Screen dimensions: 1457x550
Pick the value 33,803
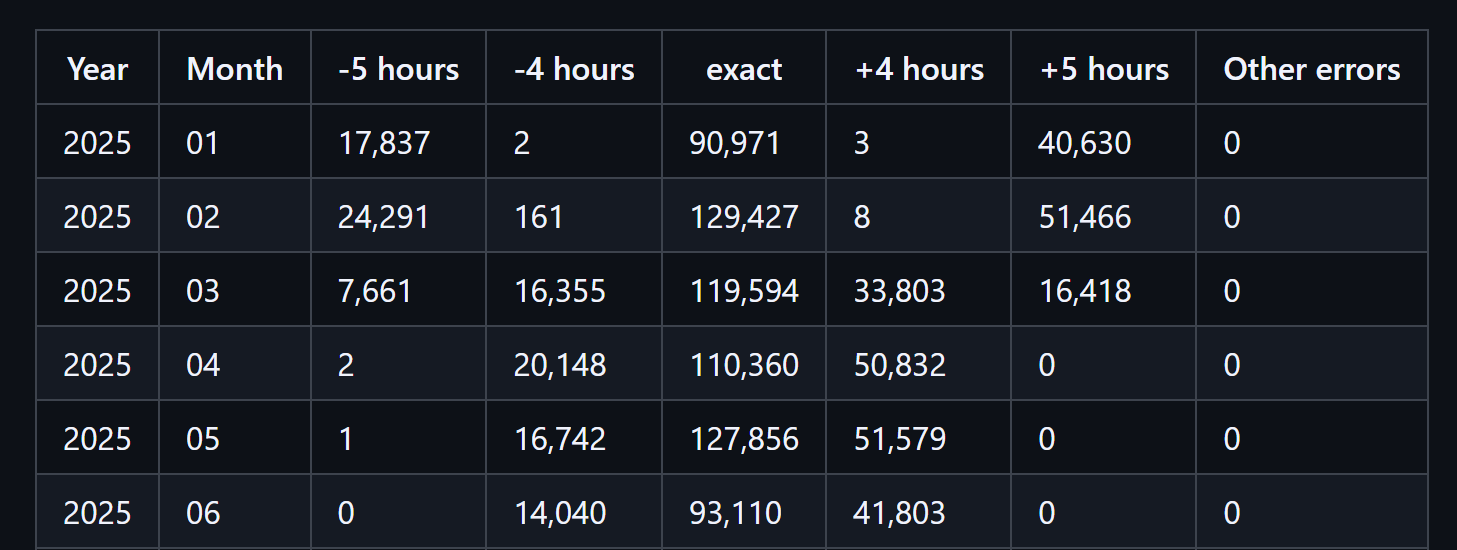coord(900,291)
